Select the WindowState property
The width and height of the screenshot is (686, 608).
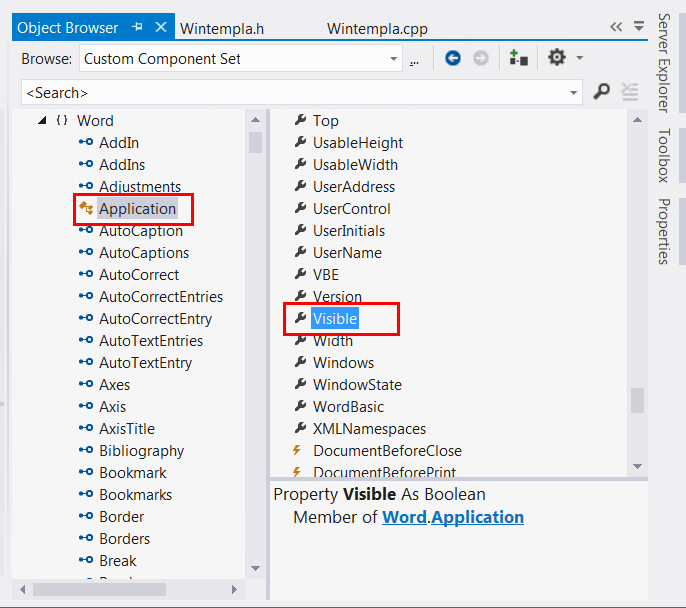357,384
